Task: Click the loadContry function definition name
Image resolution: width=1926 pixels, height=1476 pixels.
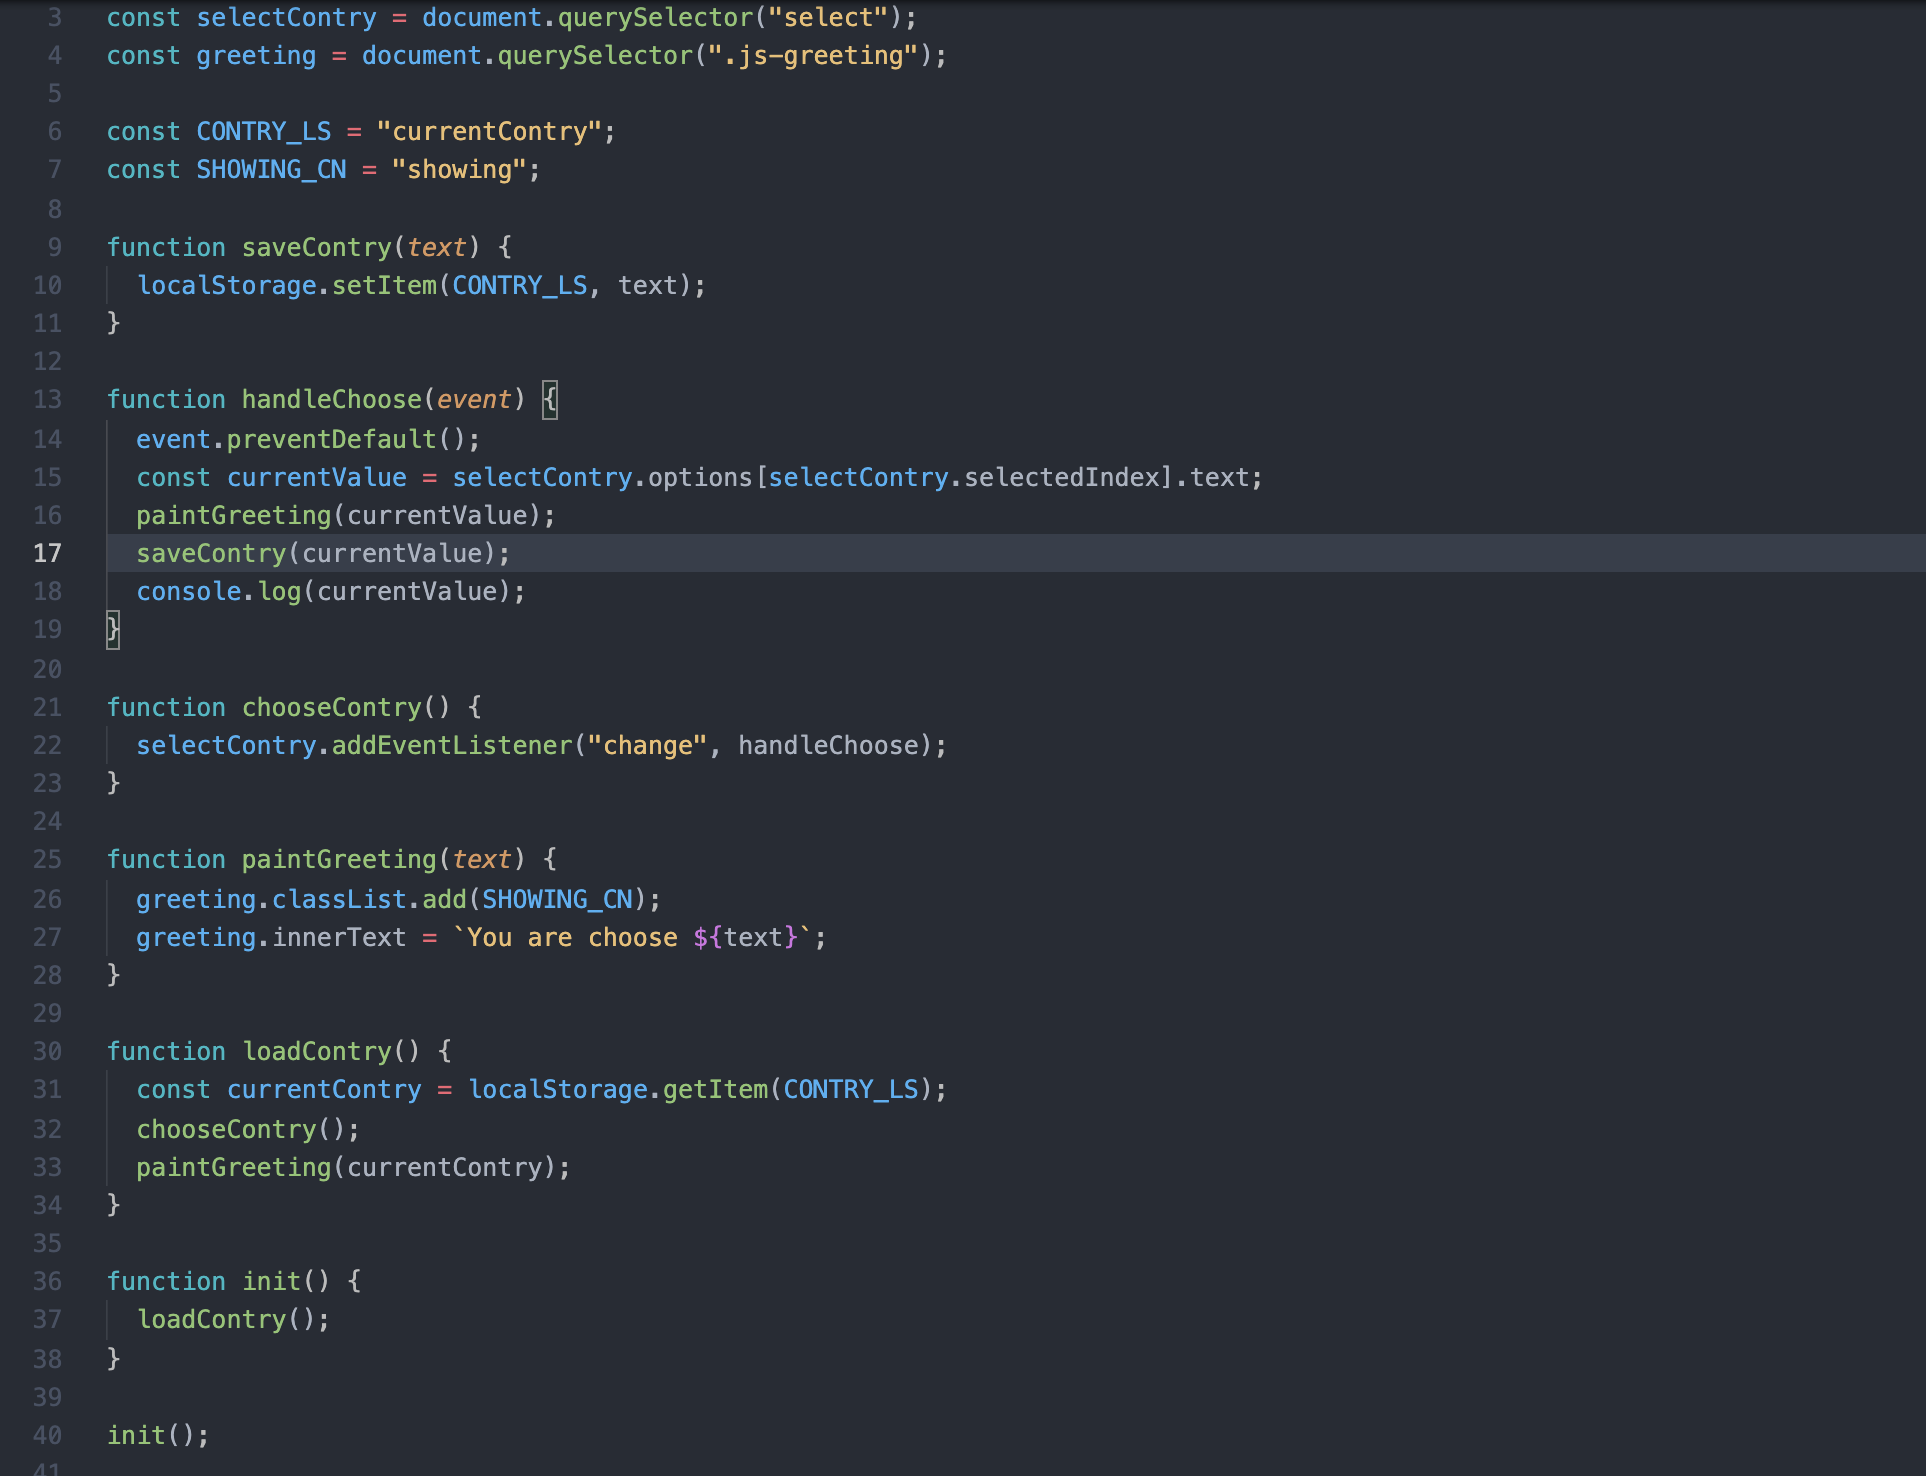Action: (x=317, y=1051)
